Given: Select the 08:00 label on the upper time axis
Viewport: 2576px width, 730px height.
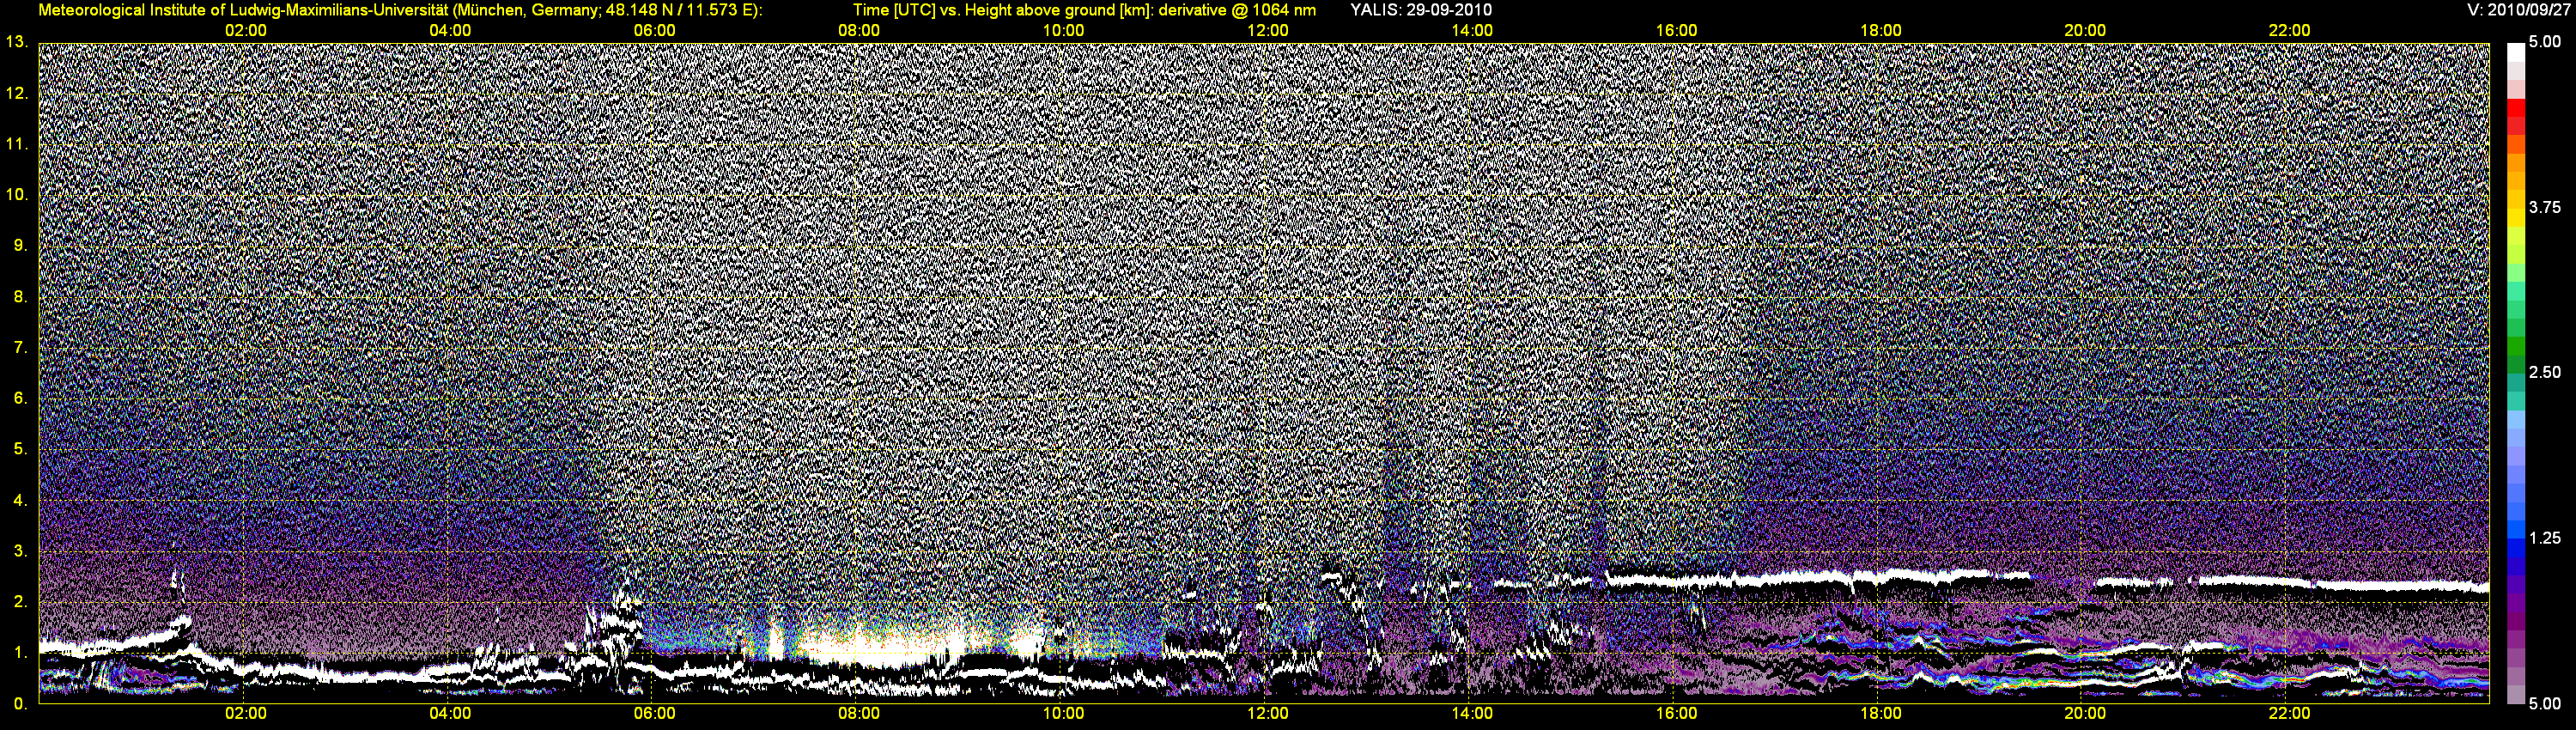Looking at the screenshot, I should click(x=859, y=31).
